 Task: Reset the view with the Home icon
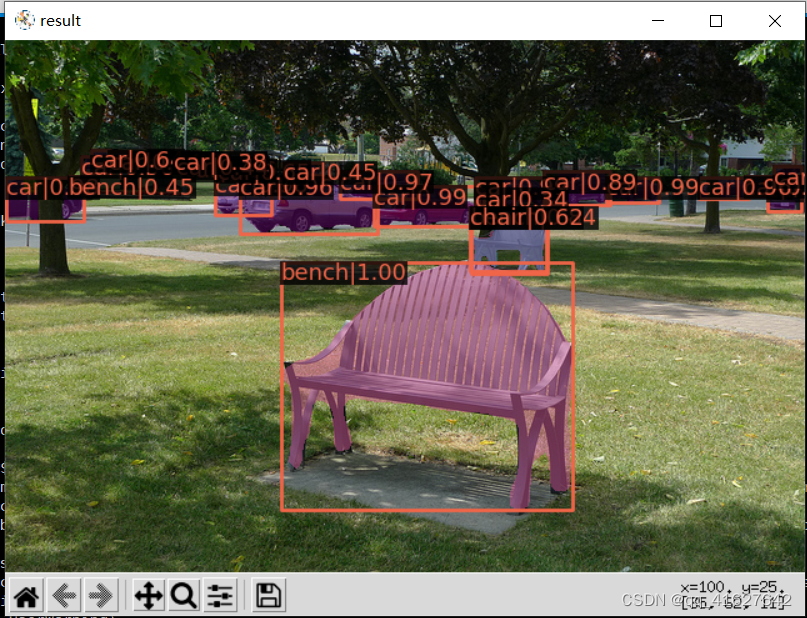pyautogui.click(x=26, y=595)
